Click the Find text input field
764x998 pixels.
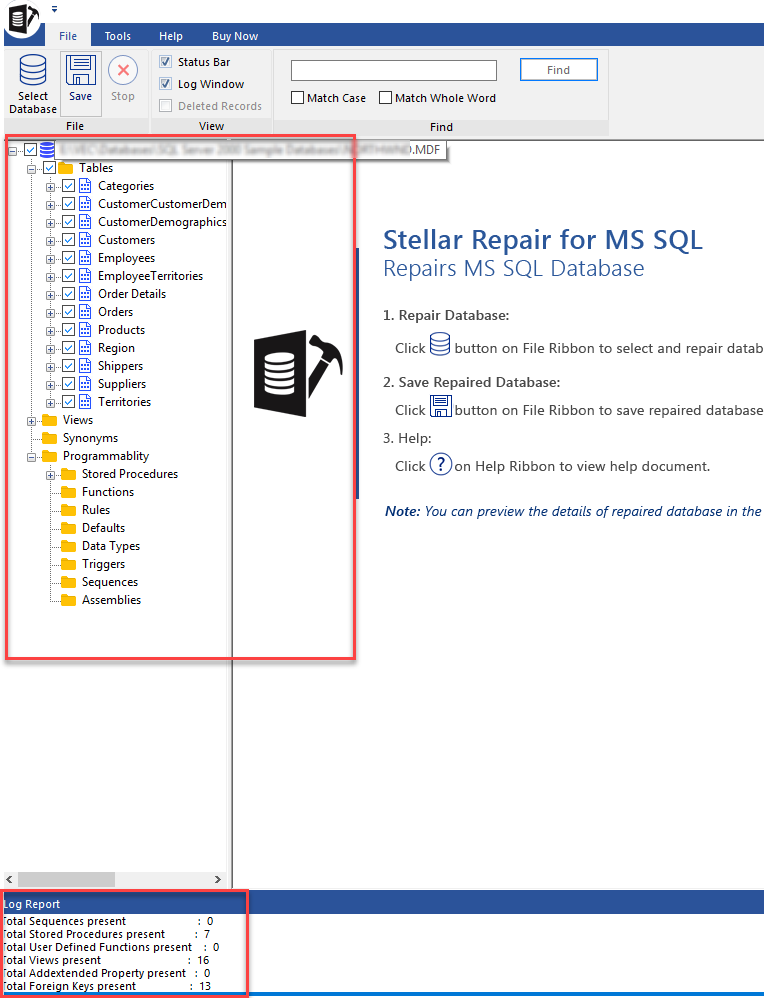coord(393,70)
